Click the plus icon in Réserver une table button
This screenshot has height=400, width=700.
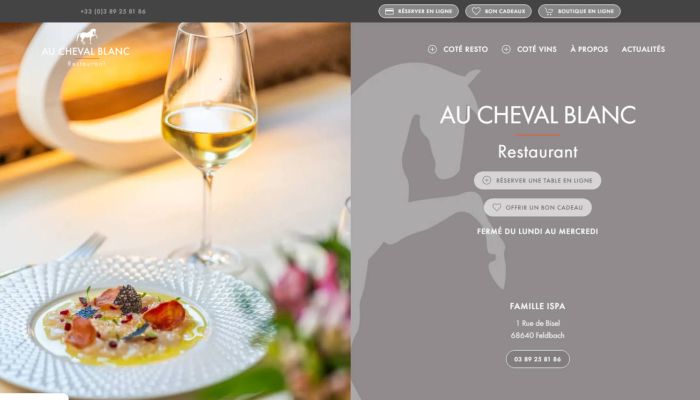tap(487, 180)
